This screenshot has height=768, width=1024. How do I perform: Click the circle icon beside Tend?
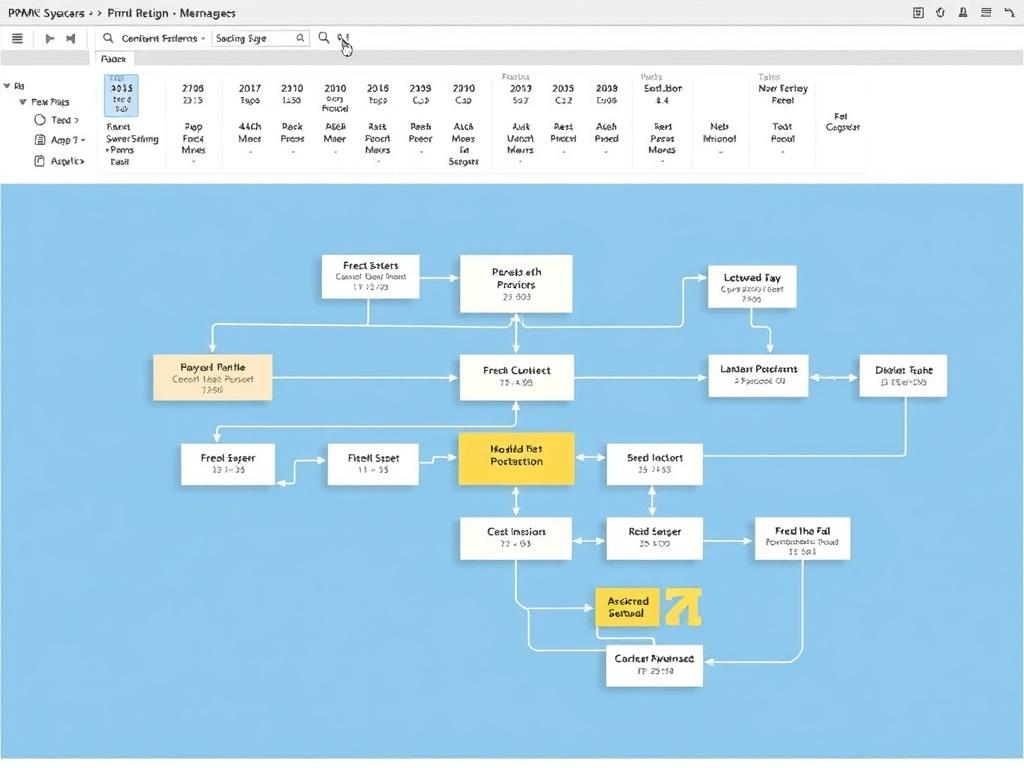(40, 120)
